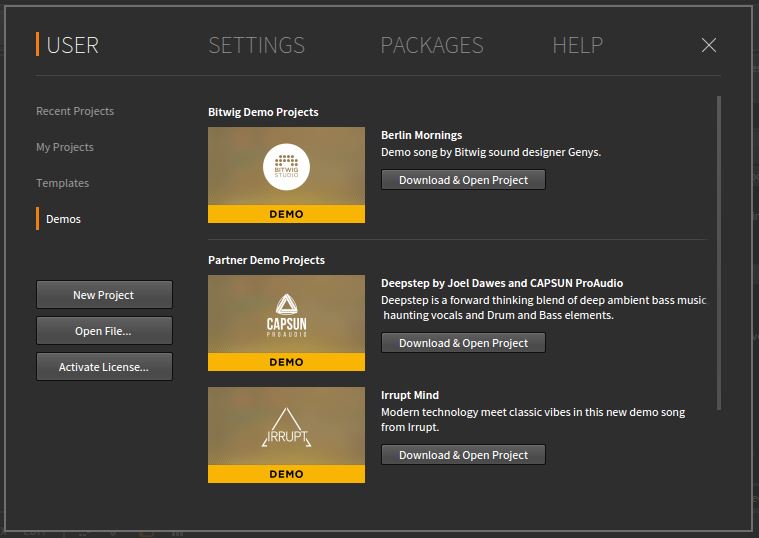
Task: Click the DEMO banner under Berlin Mornings
Action: click(x=287, y=214)
